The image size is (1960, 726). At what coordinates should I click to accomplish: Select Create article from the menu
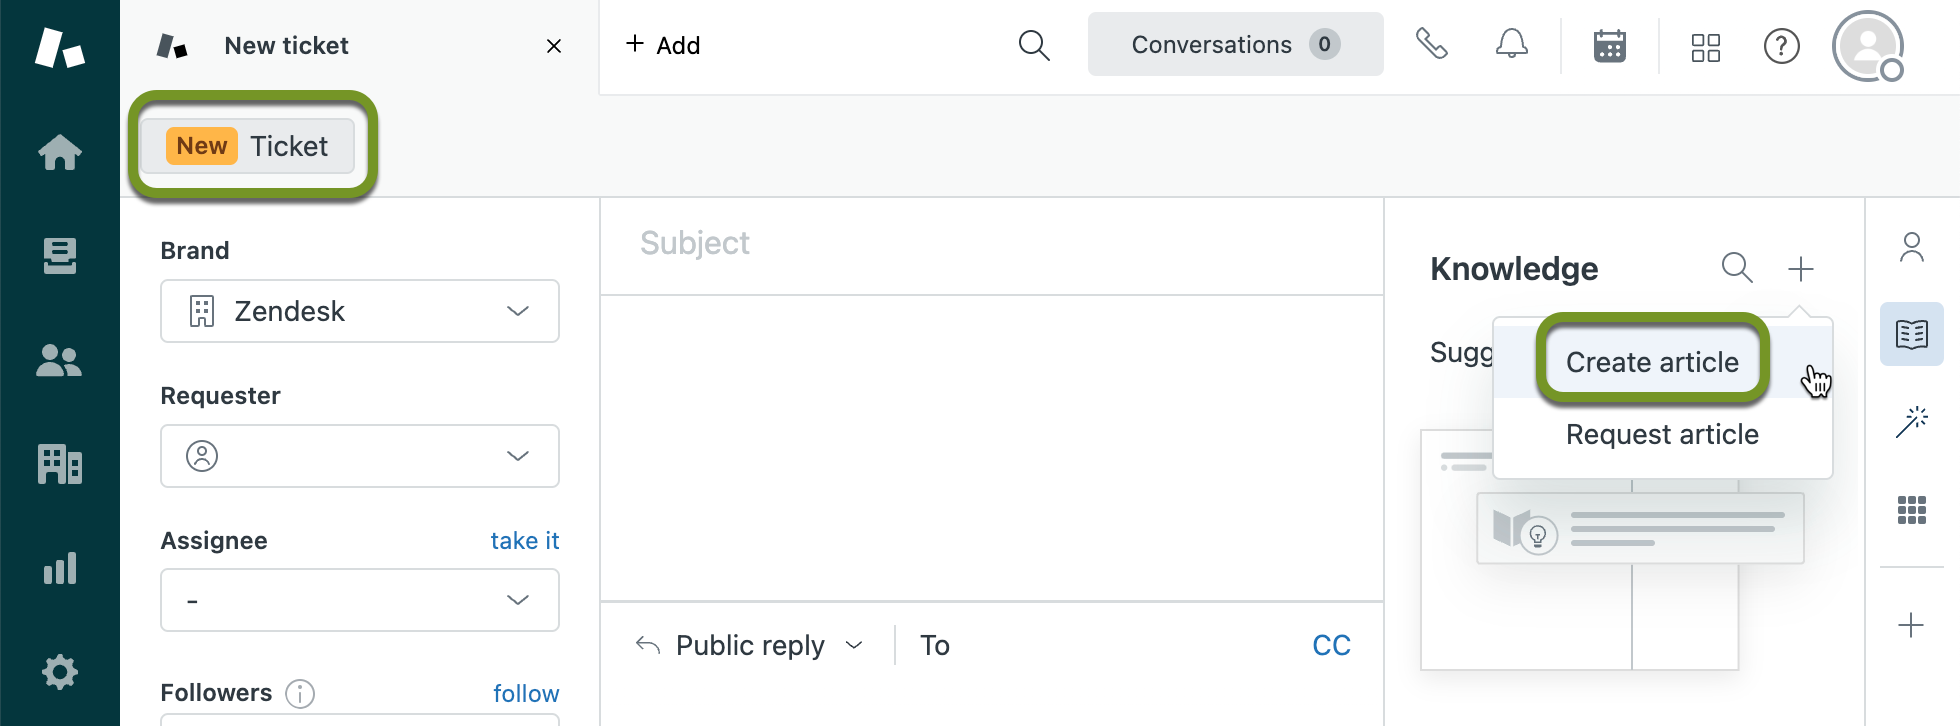pyautogui.click(x=1652, y=362)
